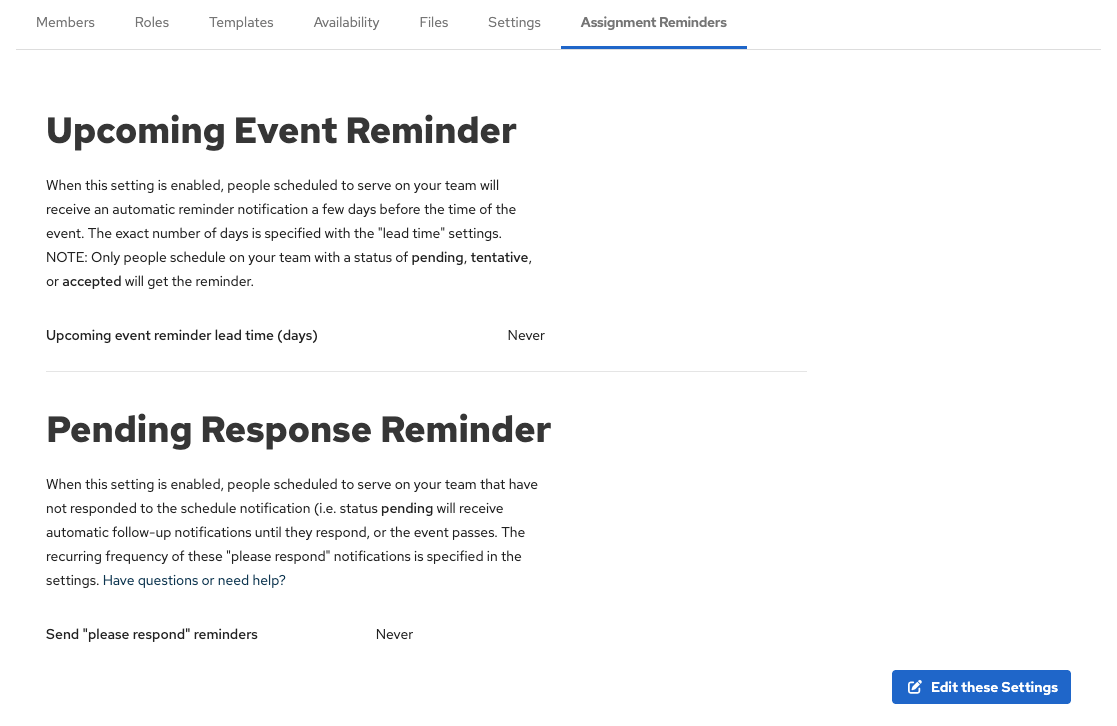Click the 'Upcoming event reminder lead time (days)' label

[182, 335]
